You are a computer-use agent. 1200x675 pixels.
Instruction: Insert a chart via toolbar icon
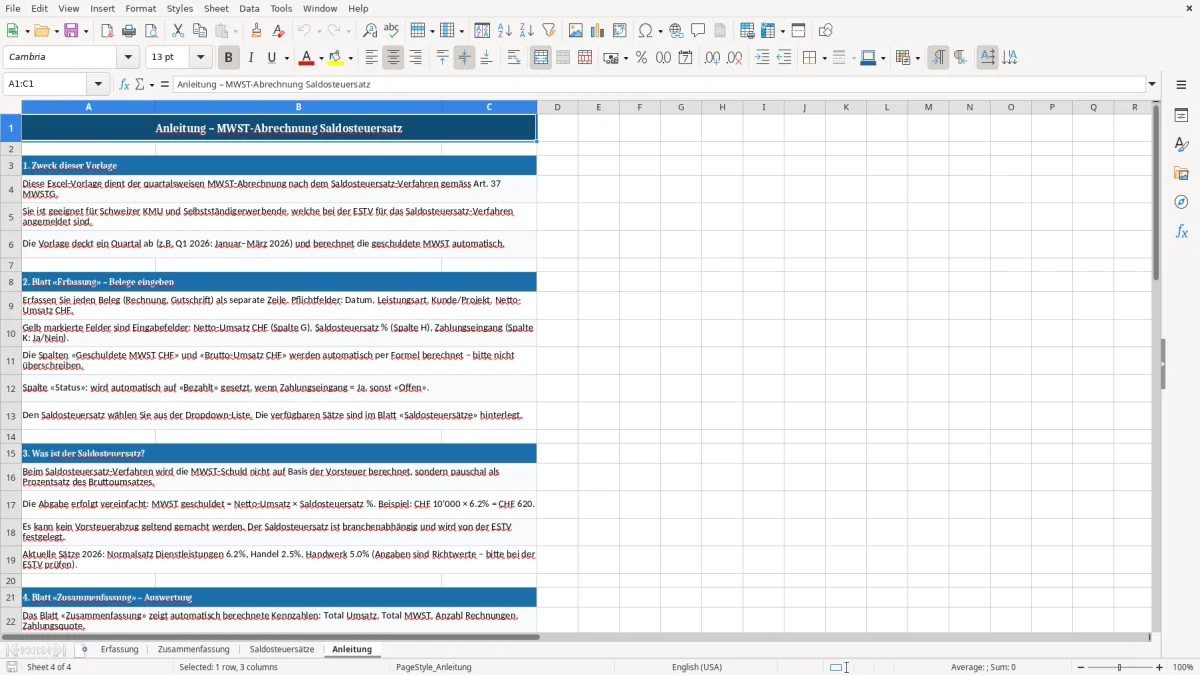(597, 31)
